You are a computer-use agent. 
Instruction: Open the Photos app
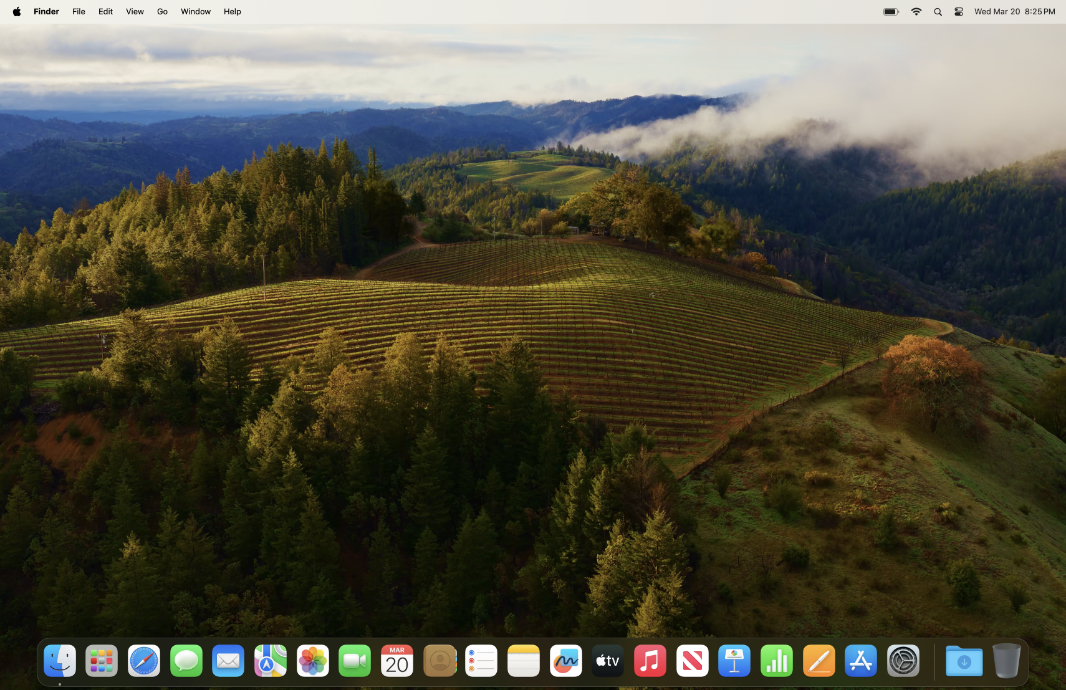(312, 660)
